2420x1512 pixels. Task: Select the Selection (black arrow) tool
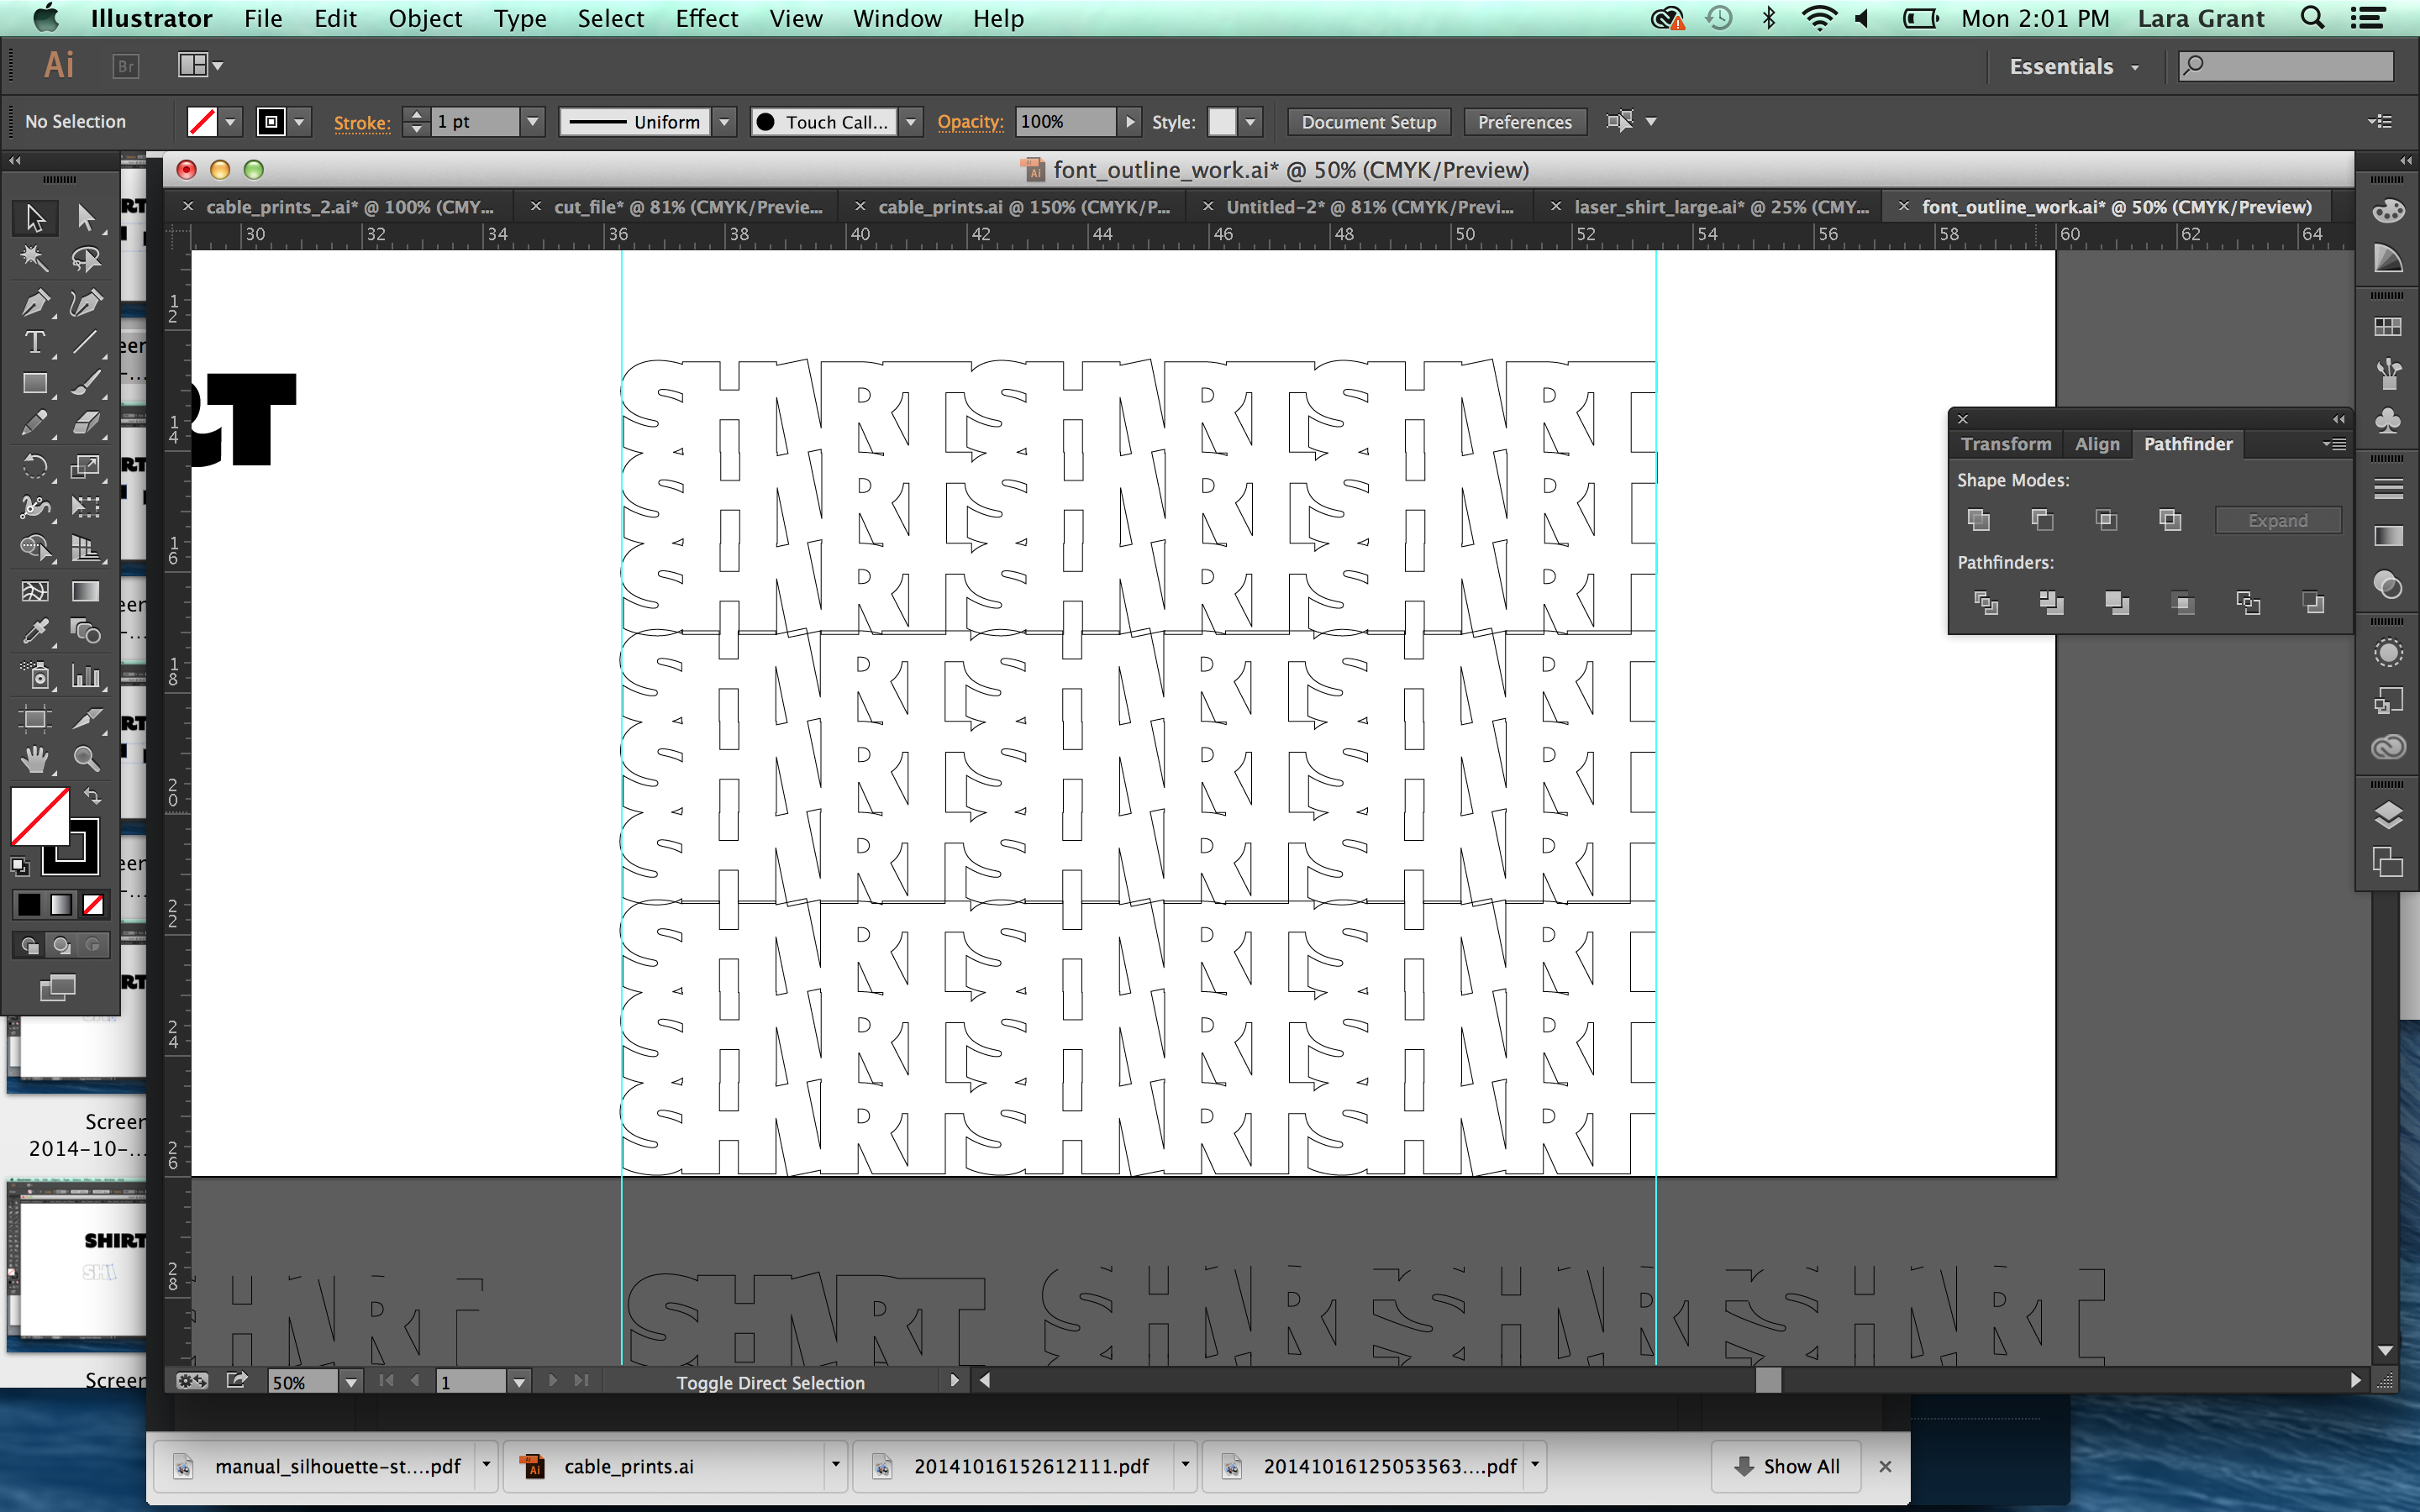click(35, 217)
